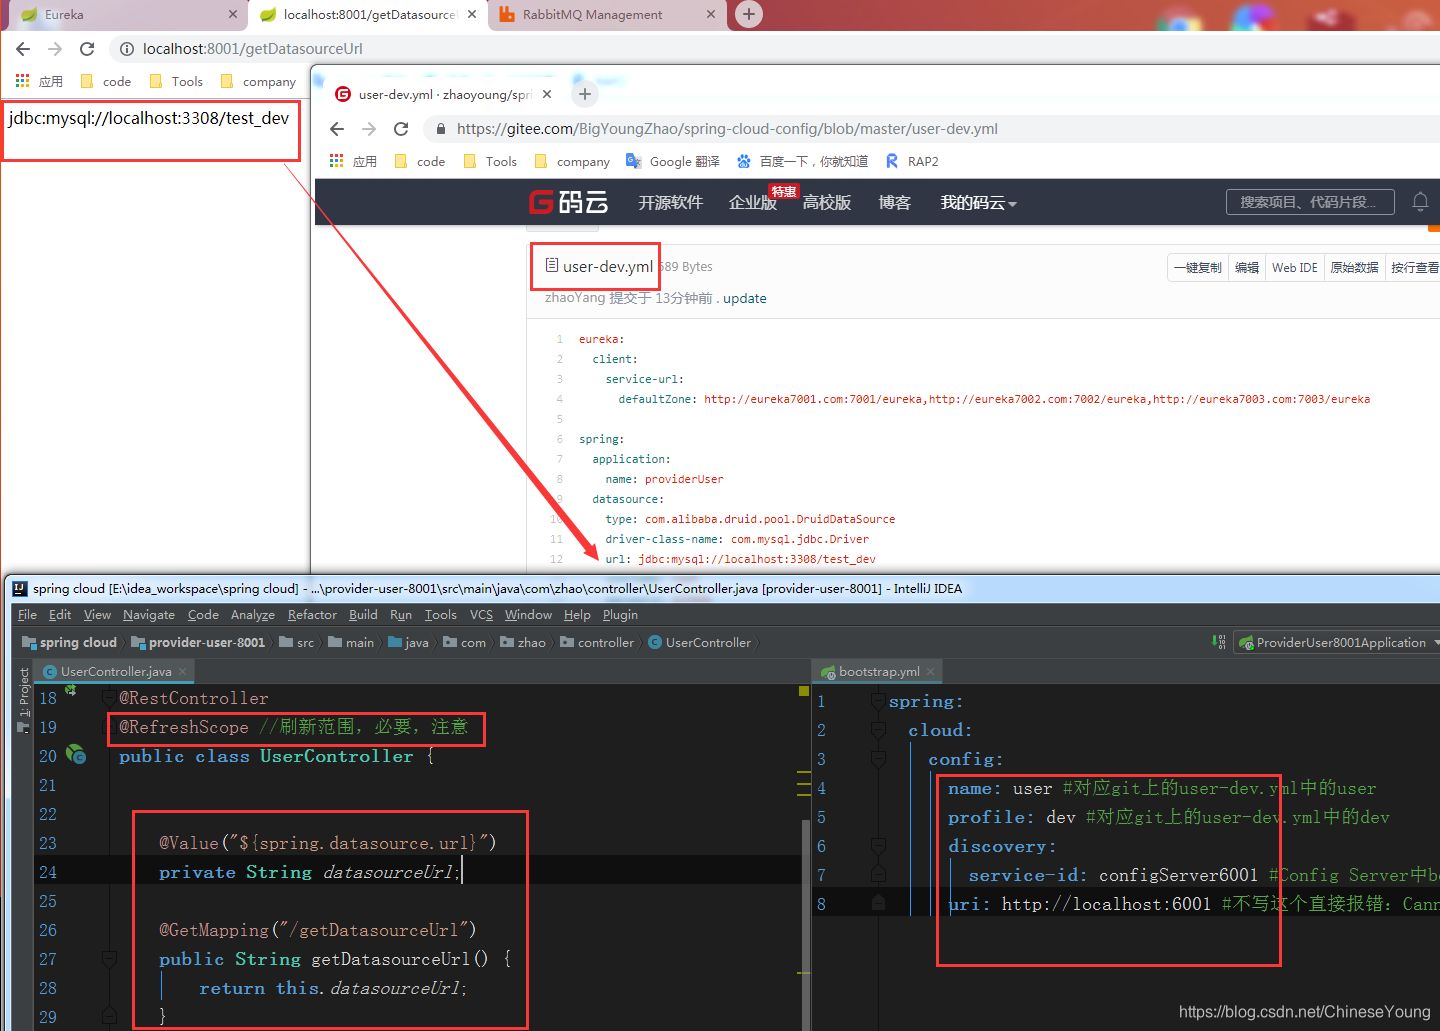Reload the gitee user-dev.yml page
This screenshot has height=1031, width=1440.
(401, 129)
